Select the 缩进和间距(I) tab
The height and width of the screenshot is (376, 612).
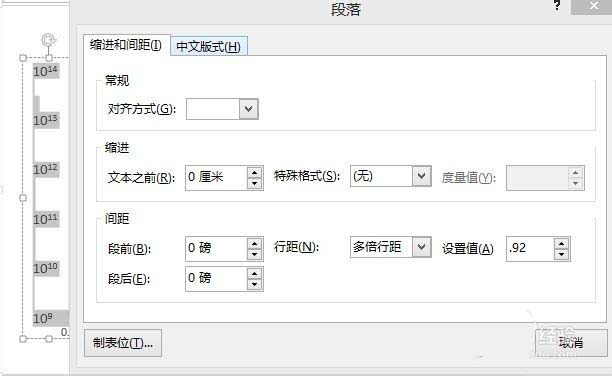click(126, 45)
